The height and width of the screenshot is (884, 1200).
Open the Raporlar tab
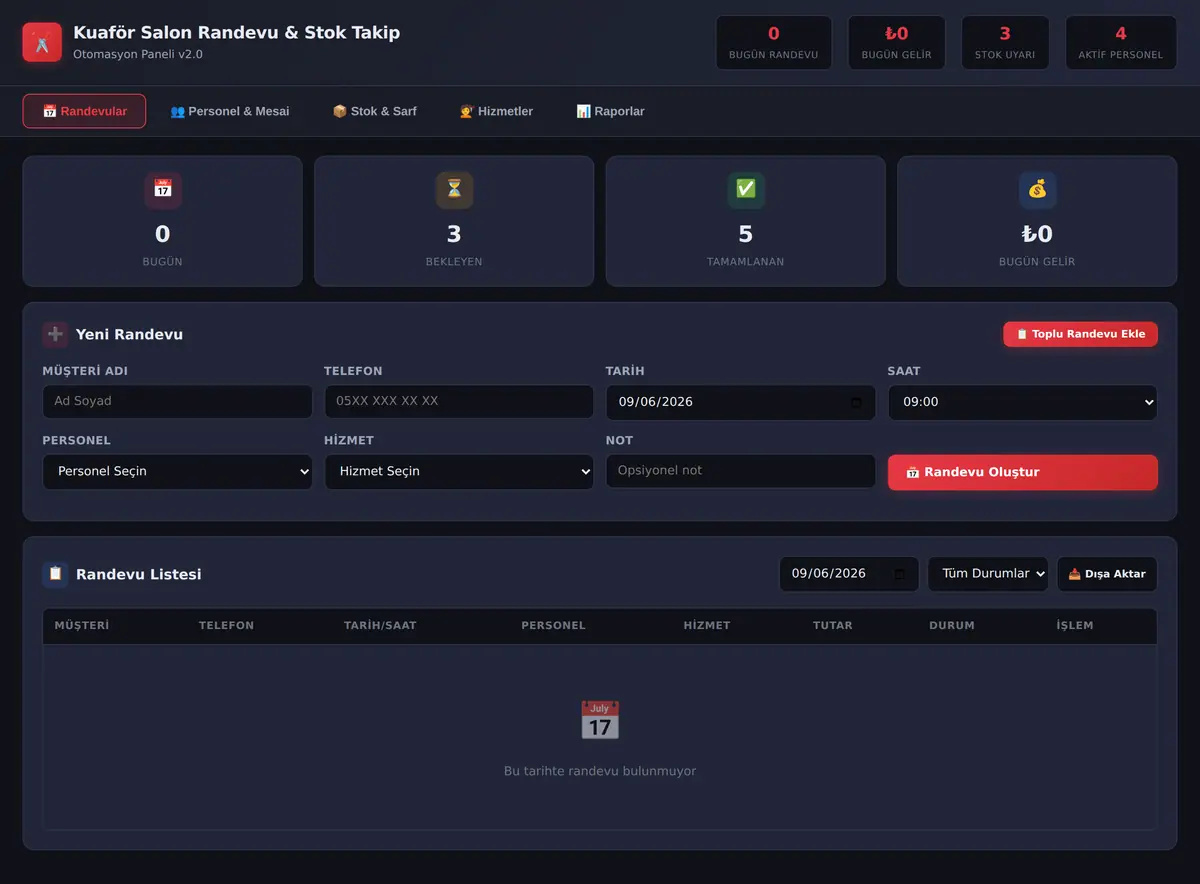click(x=610, y=111)
